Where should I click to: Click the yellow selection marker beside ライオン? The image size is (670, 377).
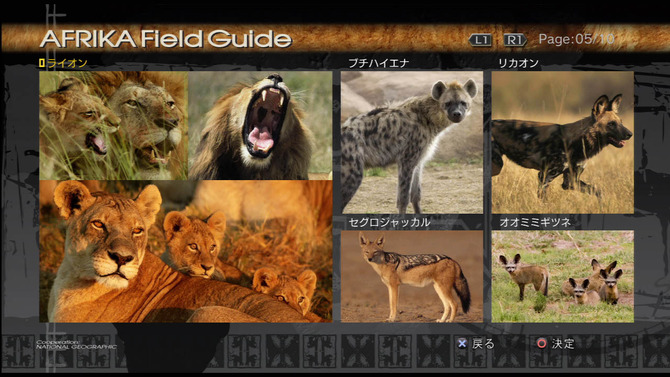click(x=41, y=63)
